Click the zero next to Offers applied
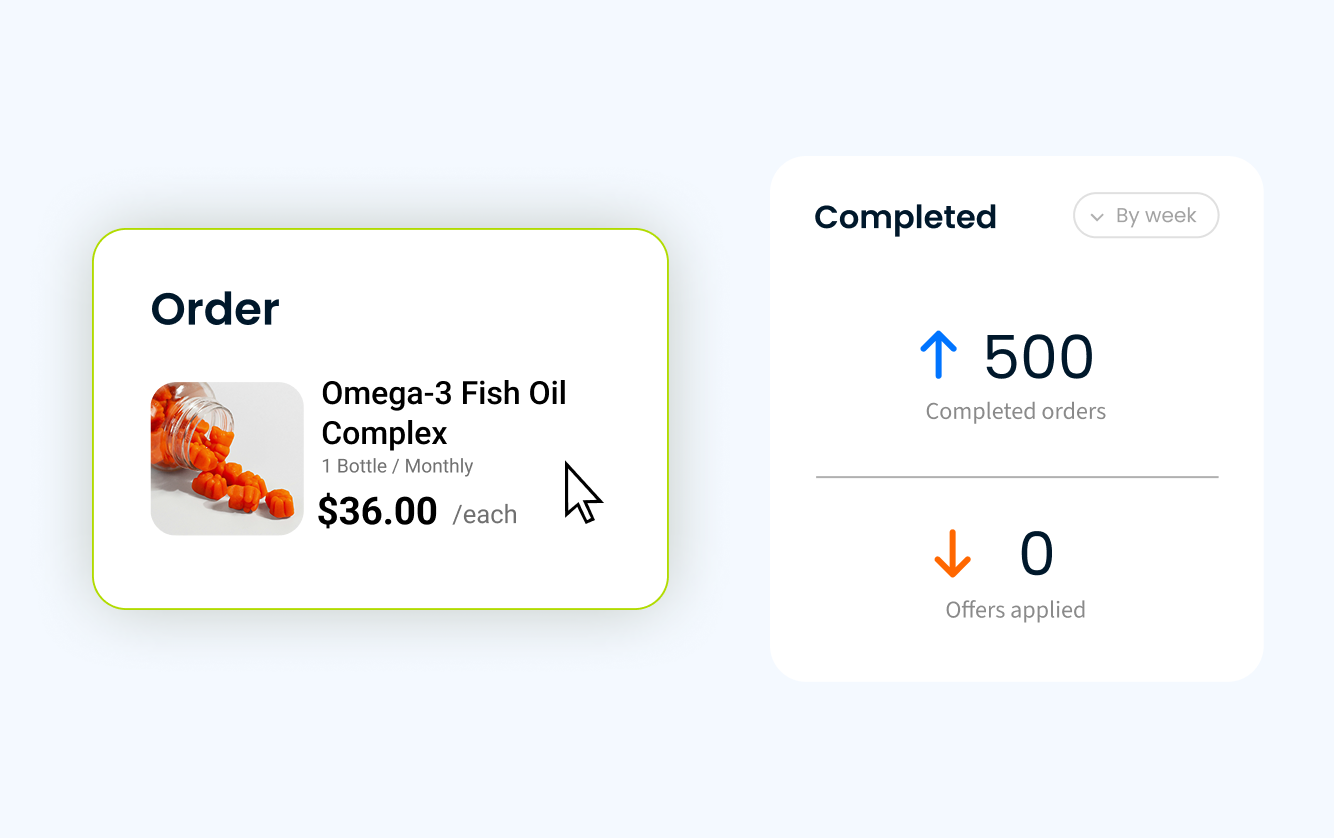The image size is (1334, 838). [x=1036, y=555]
